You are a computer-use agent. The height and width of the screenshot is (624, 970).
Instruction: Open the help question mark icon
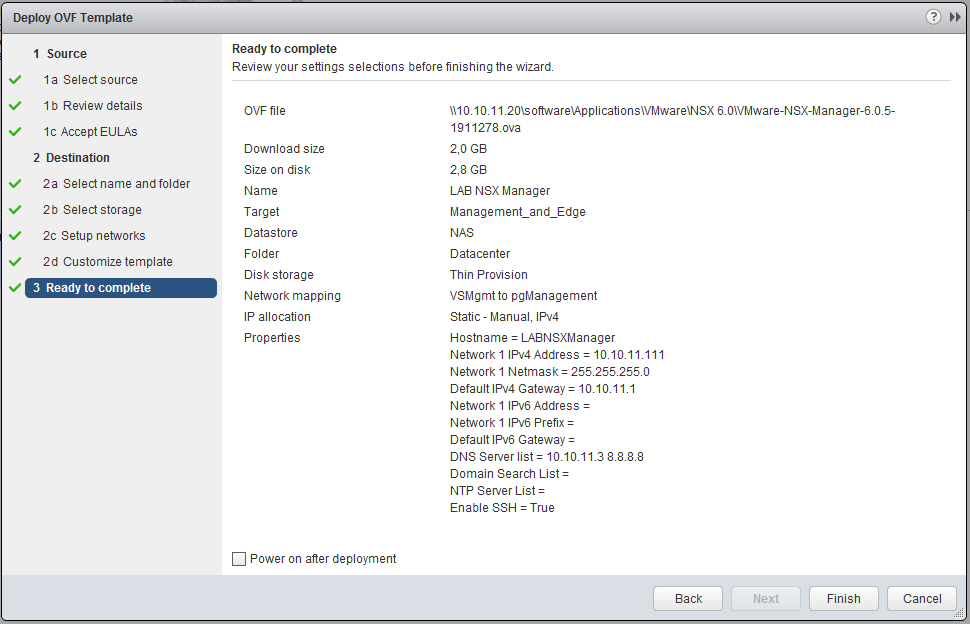tap(933, 17)
